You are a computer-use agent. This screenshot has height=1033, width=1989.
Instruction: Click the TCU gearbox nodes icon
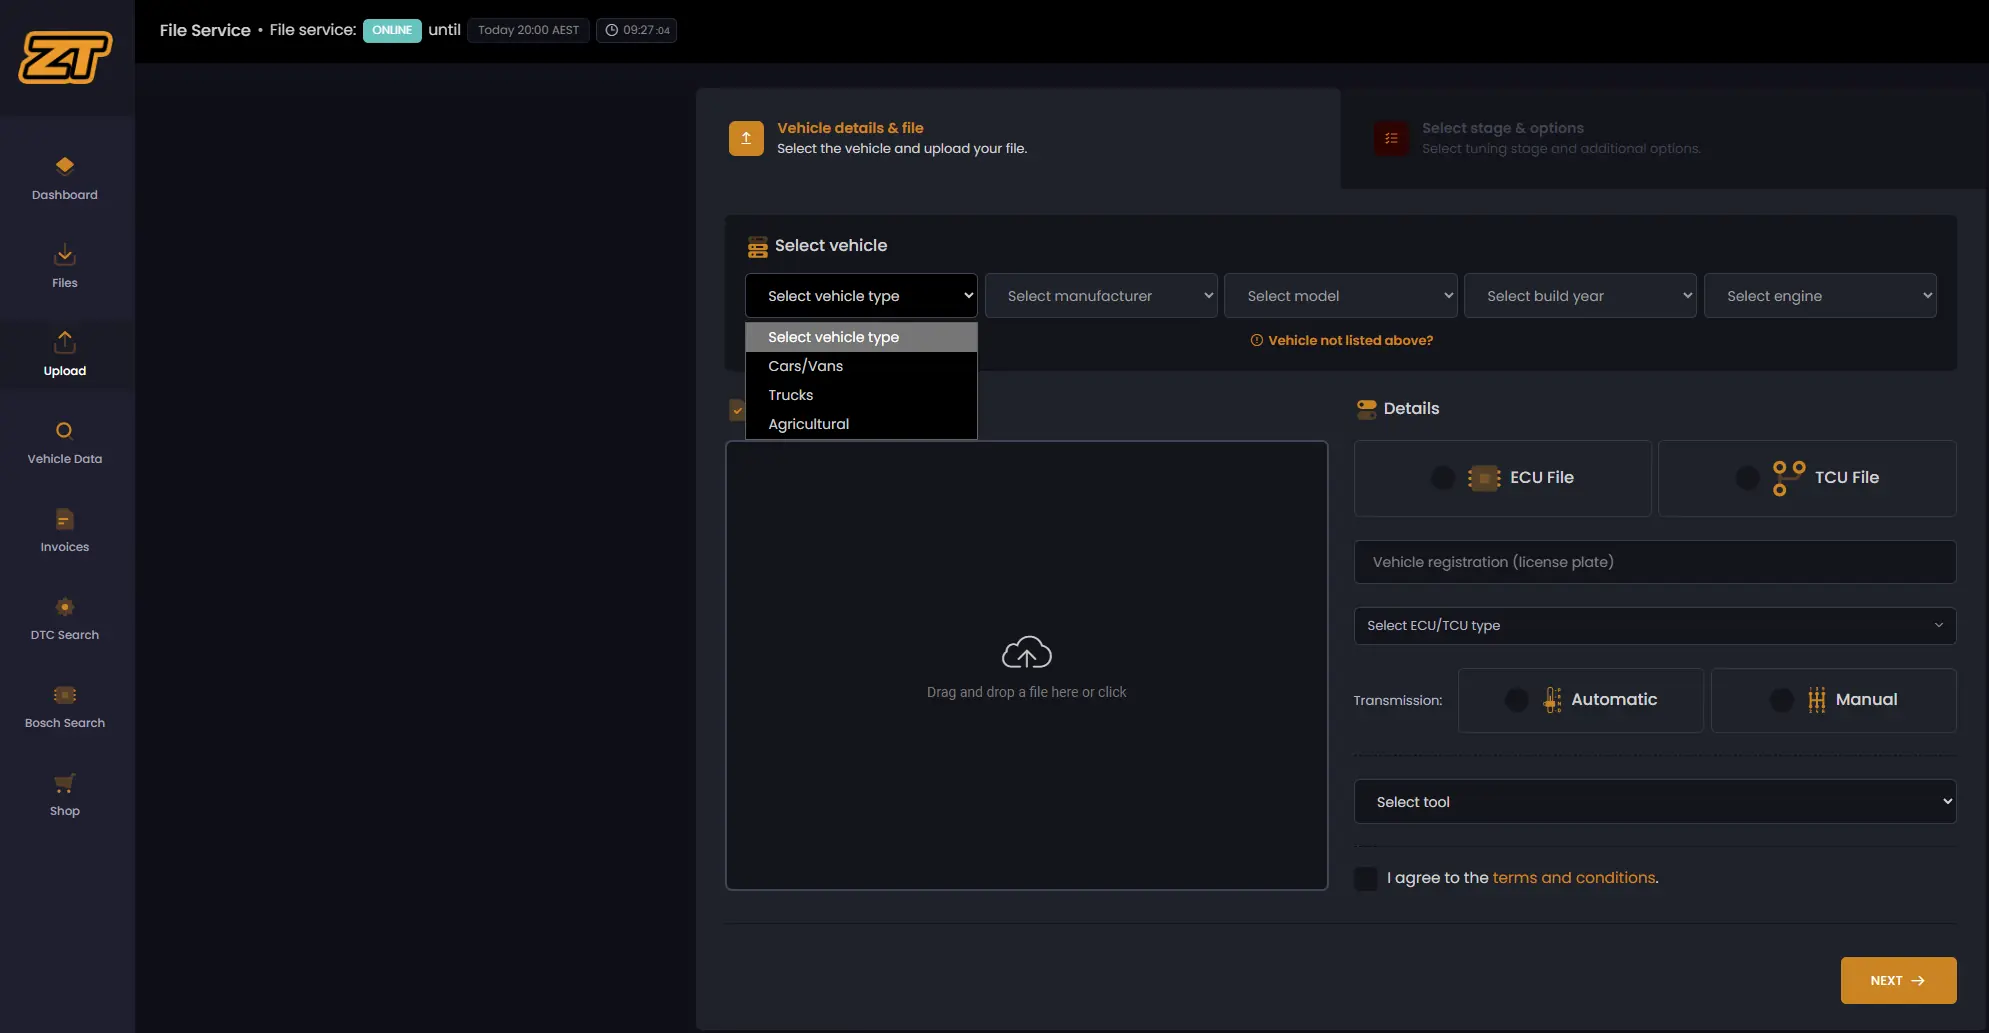(1789, 478)
